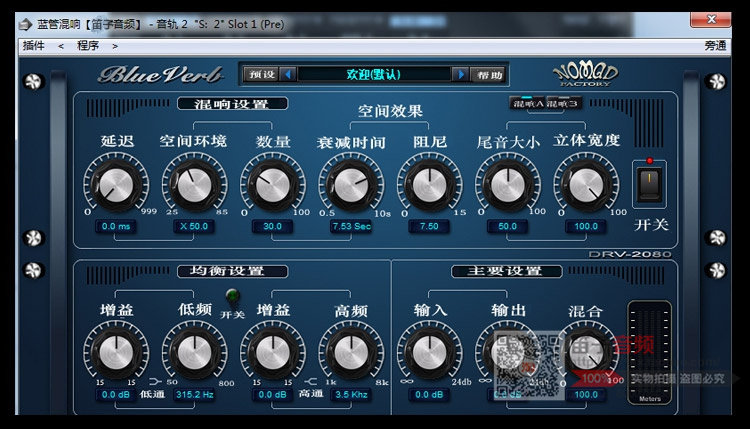Click the 程序 menu item
This screenshot has width=750, height=429.
88,45
